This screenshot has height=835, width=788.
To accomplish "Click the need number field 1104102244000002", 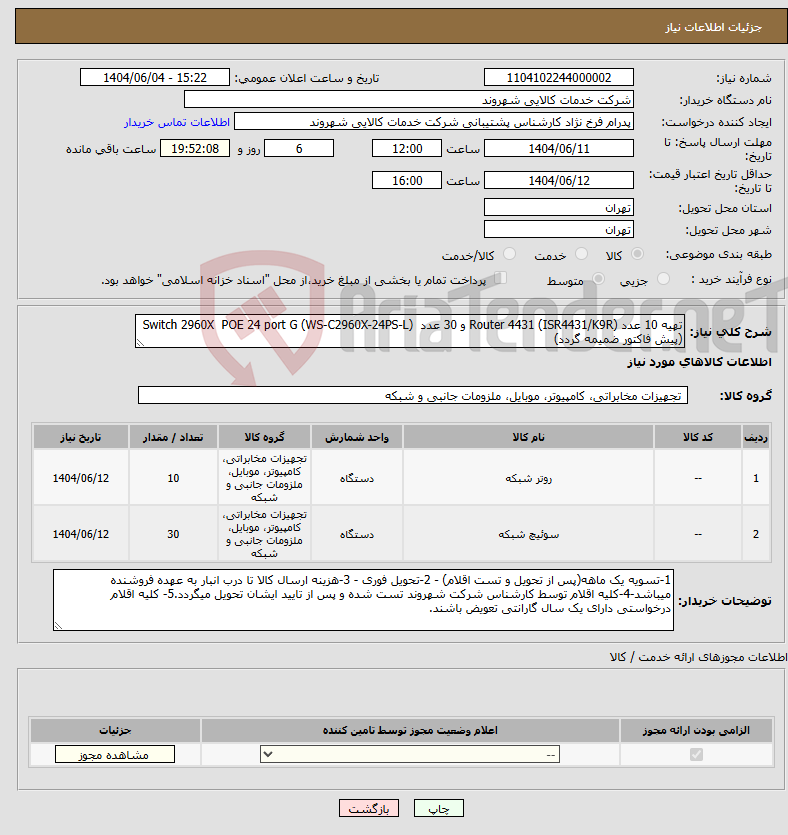I will click(x=559, y=77).
